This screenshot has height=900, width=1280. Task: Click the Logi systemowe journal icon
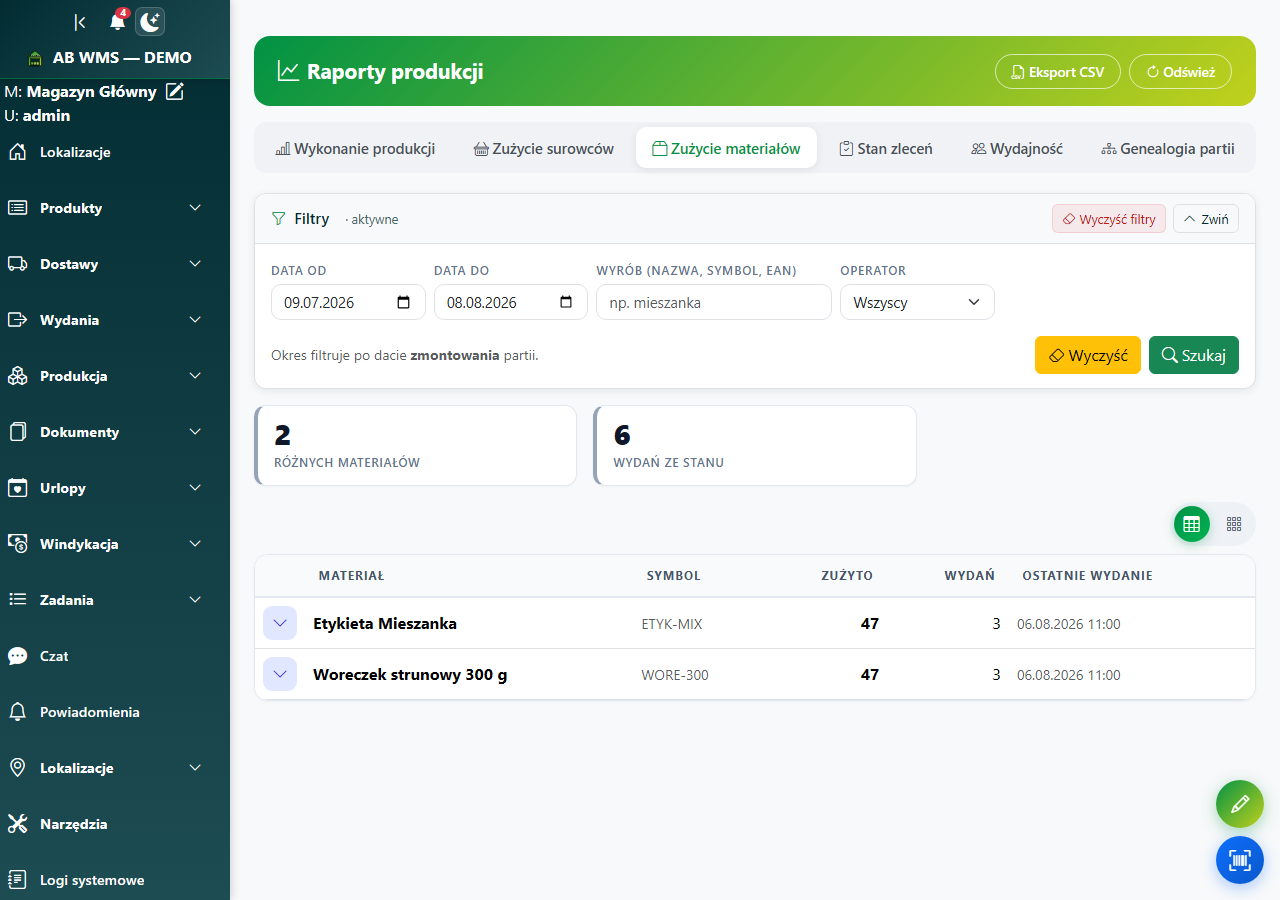17,880
